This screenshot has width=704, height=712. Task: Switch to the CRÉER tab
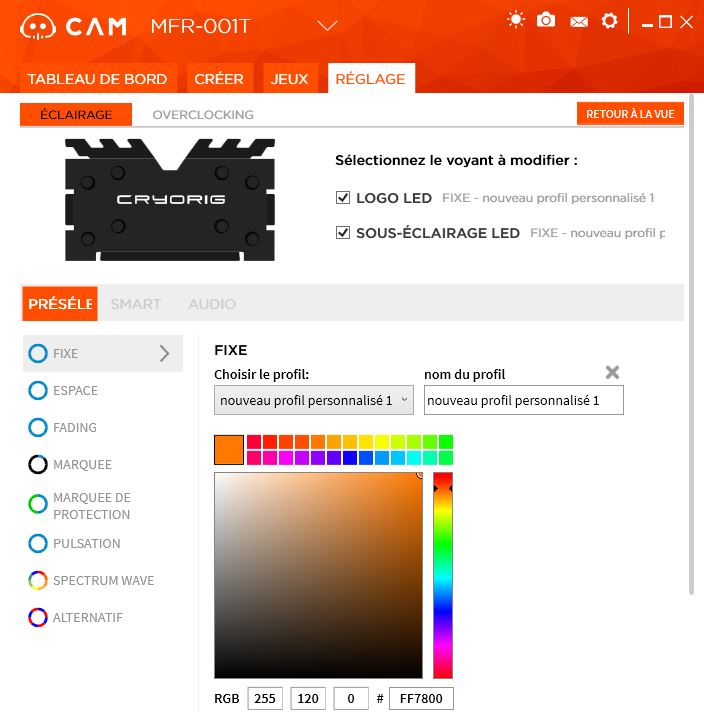point(219,79)
